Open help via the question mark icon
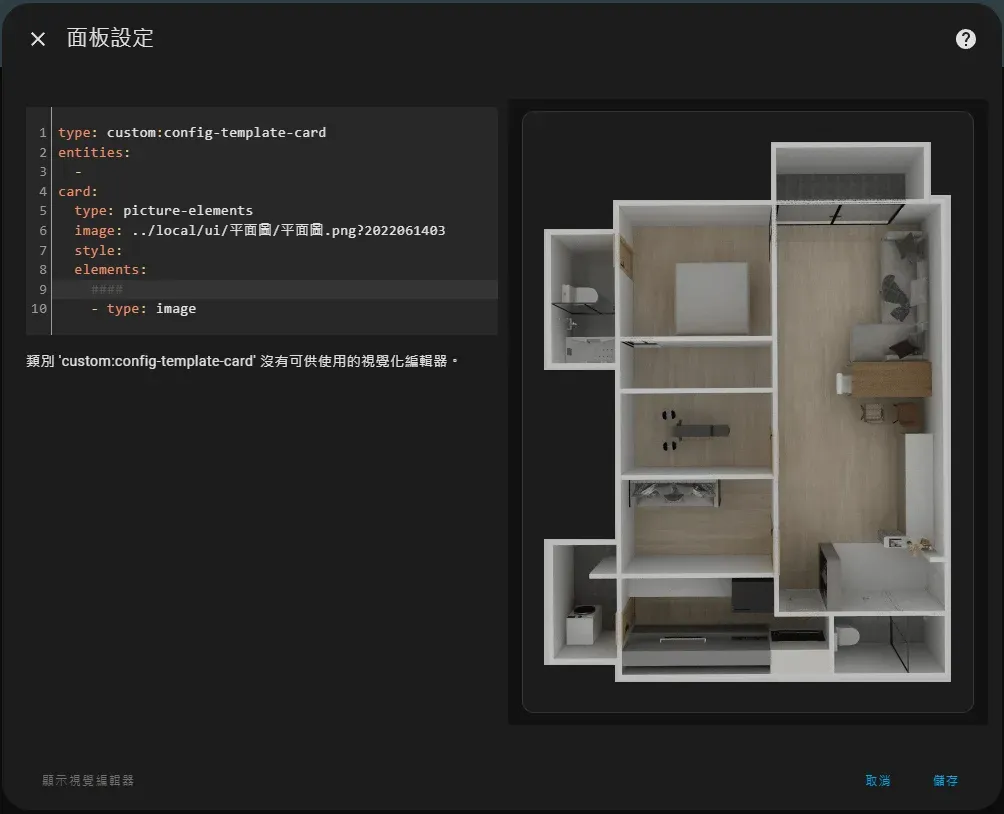 965,39
